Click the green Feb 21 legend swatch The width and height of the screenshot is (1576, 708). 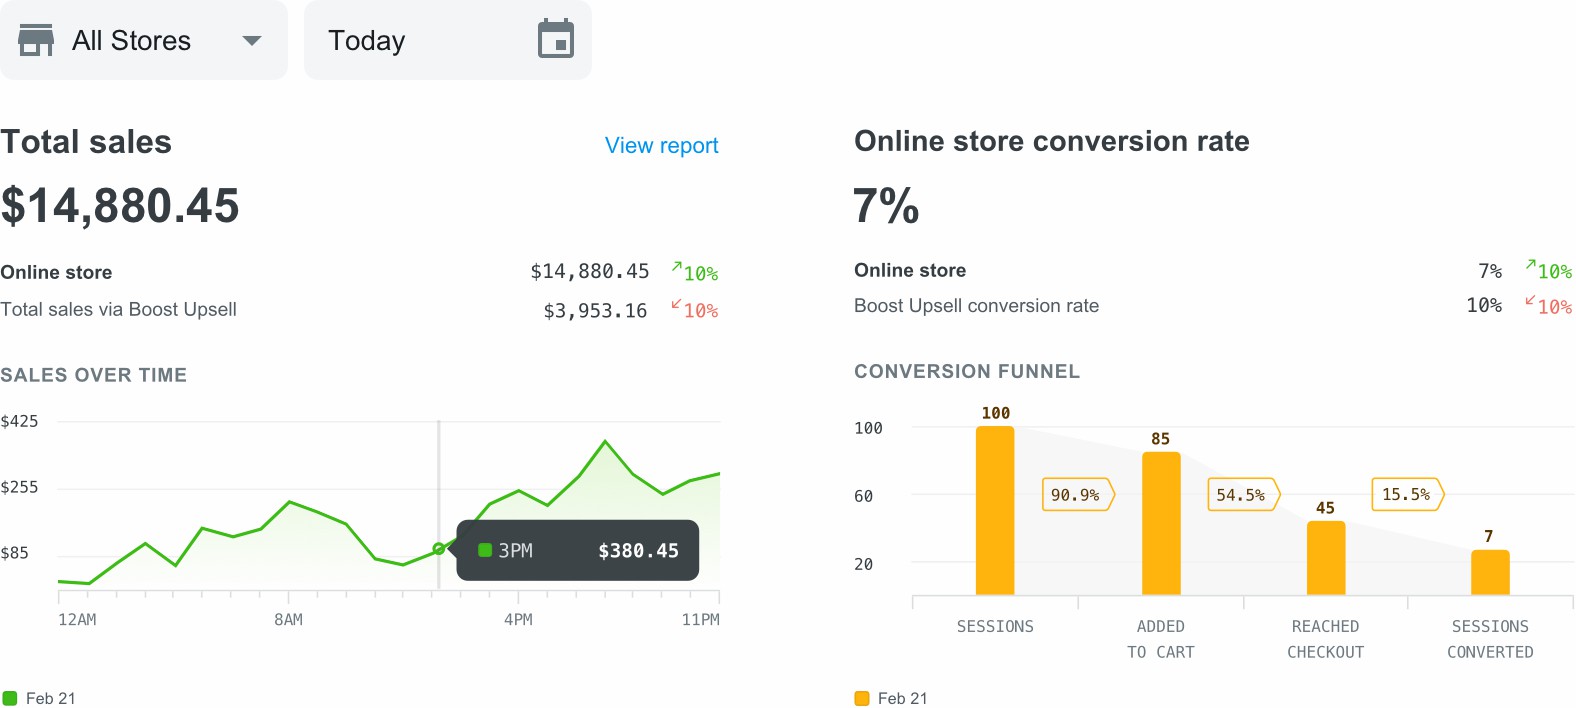pos(10,698)
